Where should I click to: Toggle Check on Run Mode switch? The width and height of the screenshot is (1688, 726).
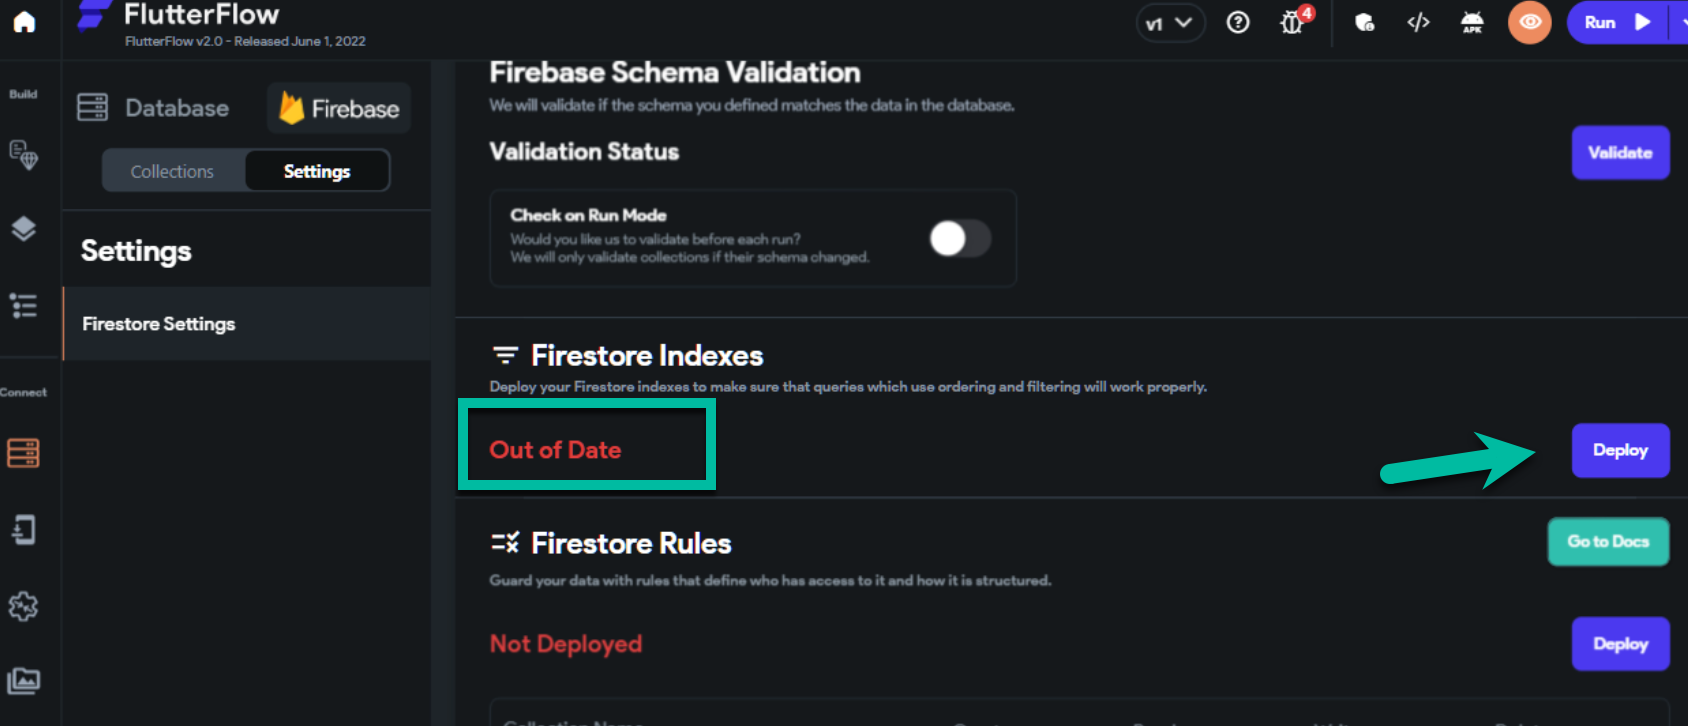pyautogui.click(x=960, y=238)
